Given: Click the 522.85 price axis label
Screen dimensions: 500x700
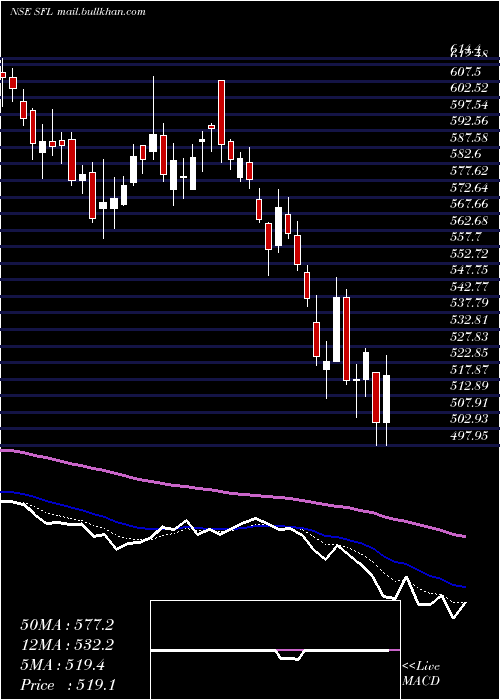Looking at the screenshot, I should click(x=469, y=353).
